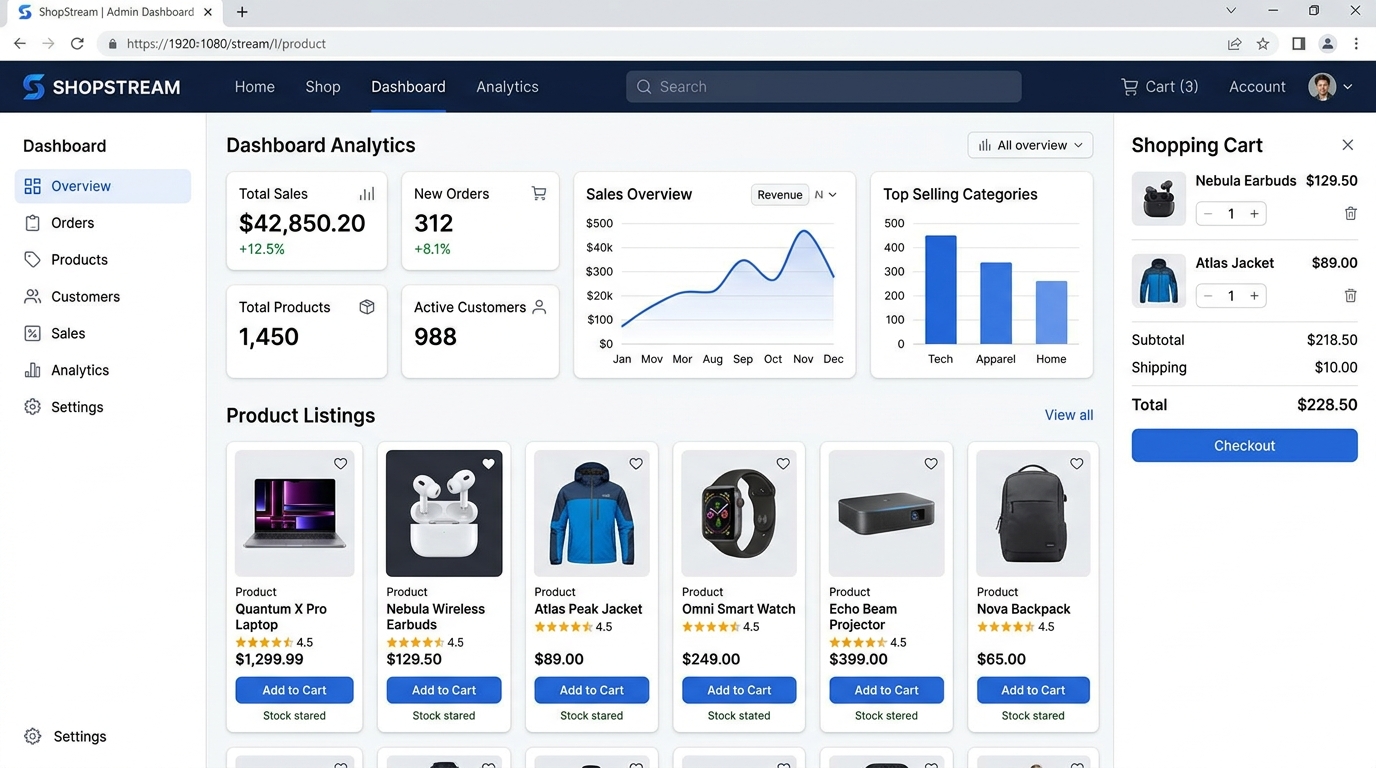Click the box icon on Total Products card
Screen dimensions: 1376x768
[367, 307]
